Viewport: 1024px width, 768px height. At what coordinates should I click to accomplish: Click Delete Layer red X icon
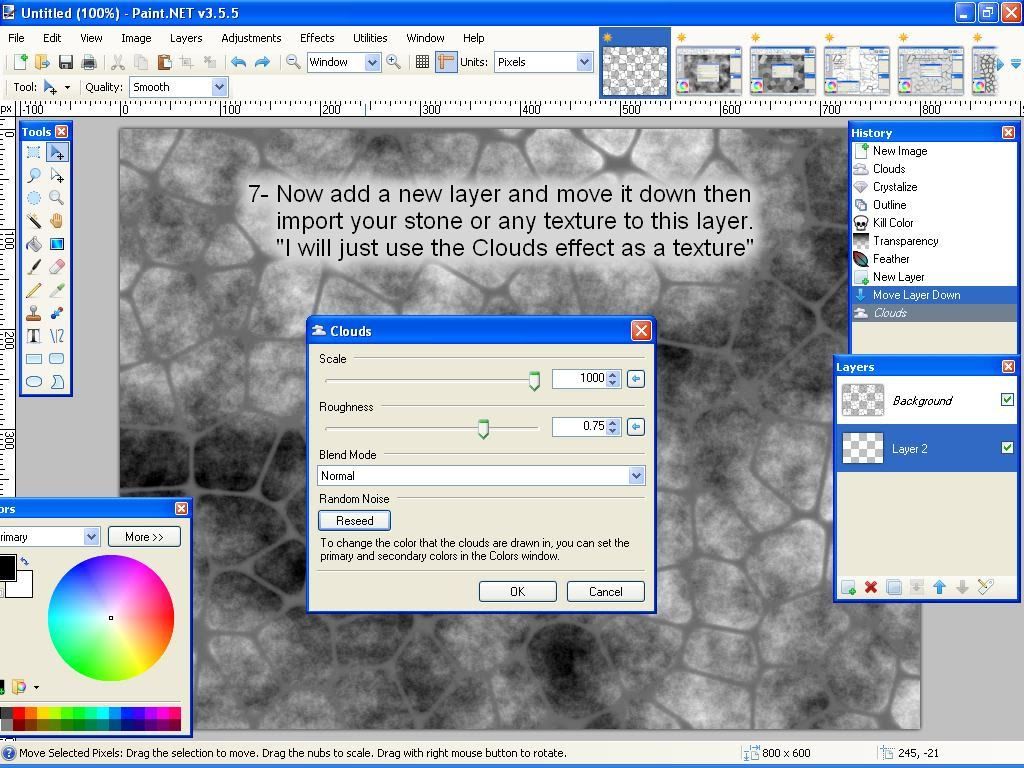point(871,587)
